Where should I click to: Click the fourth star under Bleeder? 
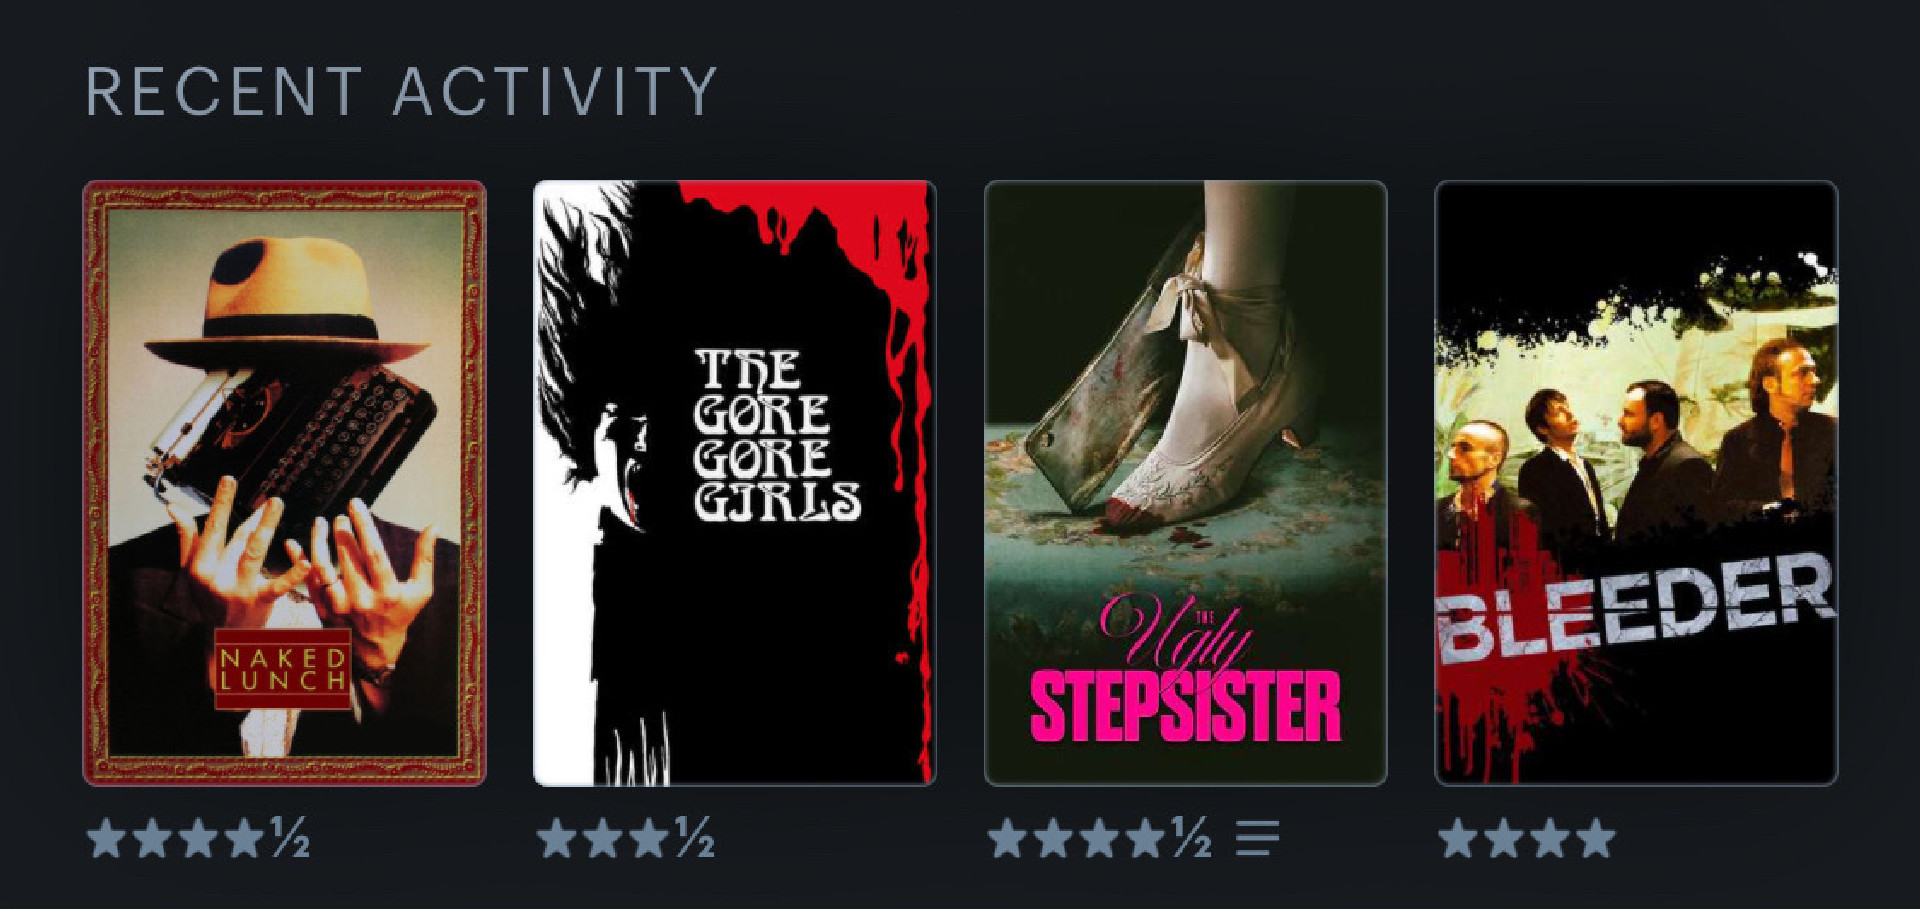(x=1596, y=838)
